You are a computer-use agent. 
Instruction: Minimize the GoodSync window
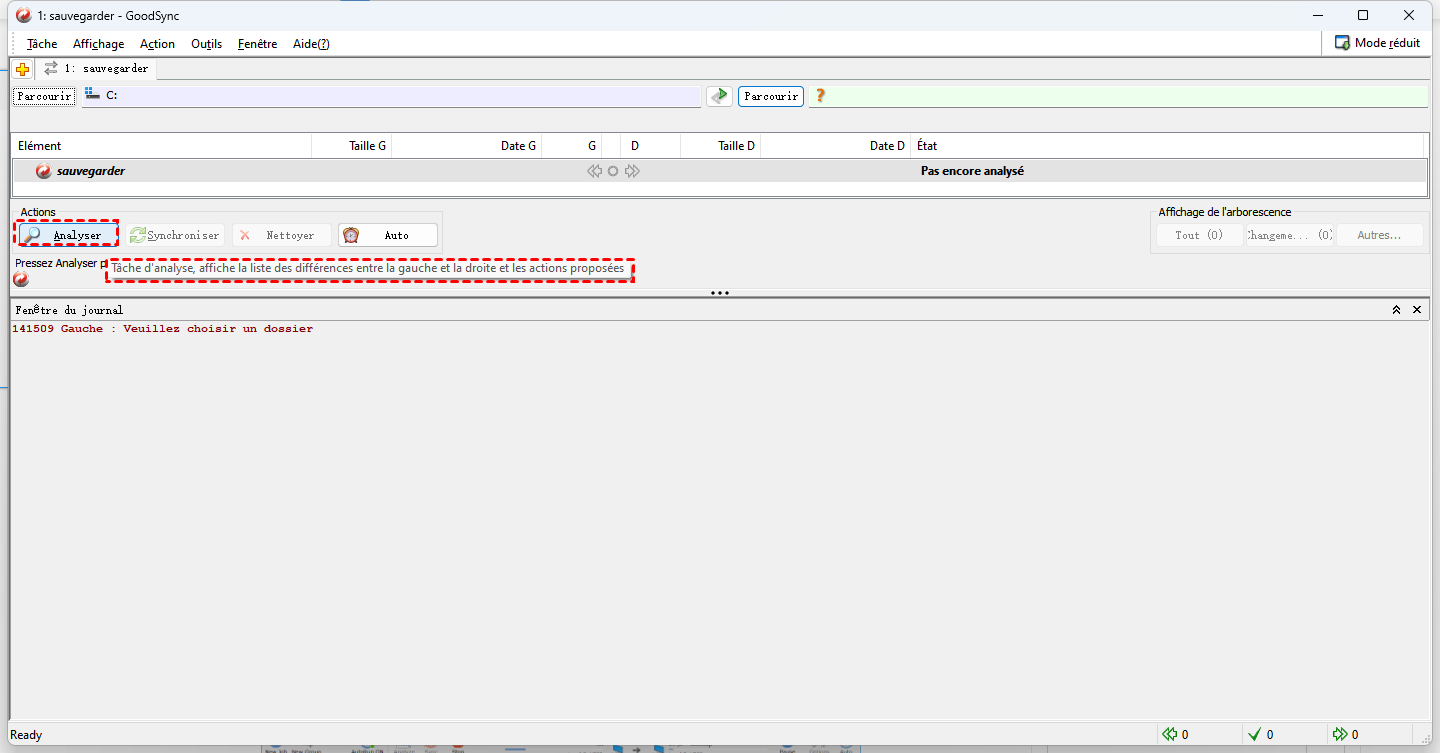pos(1316,15)
